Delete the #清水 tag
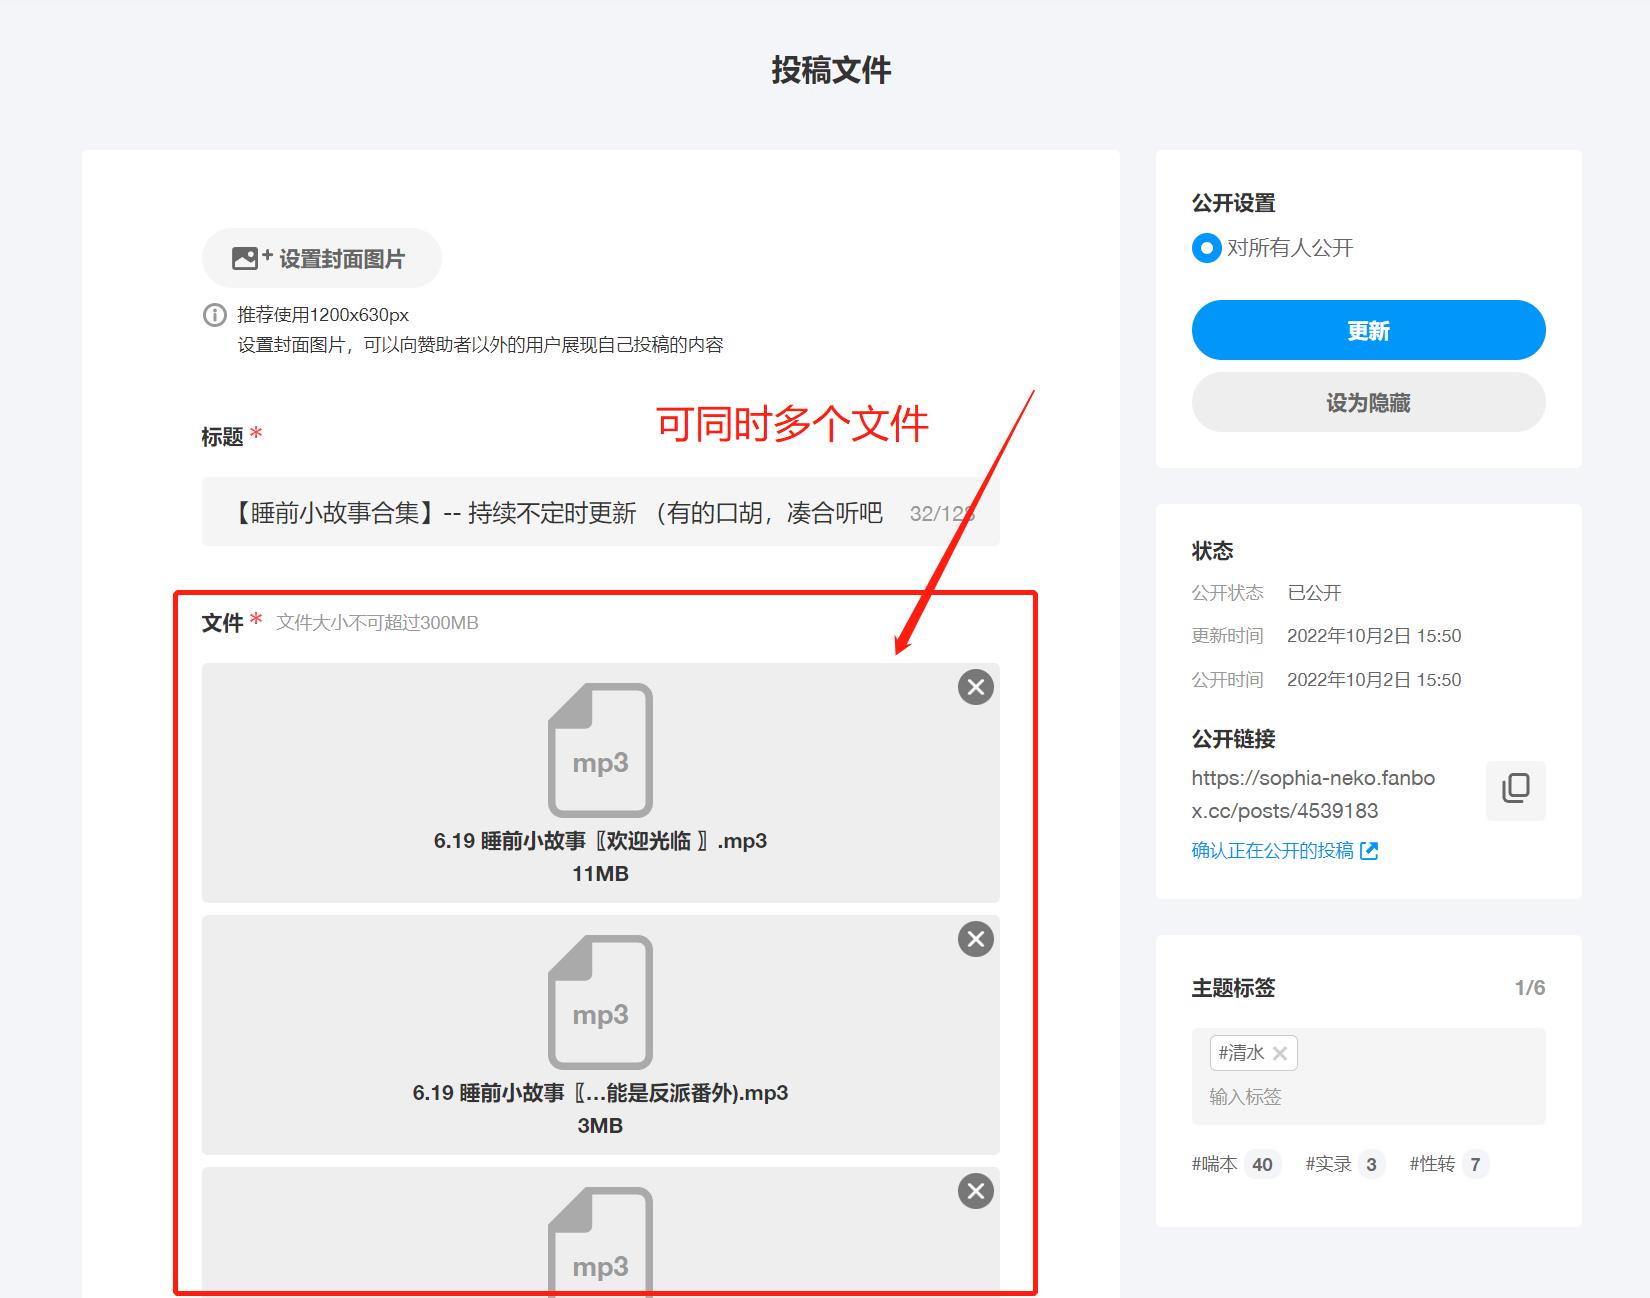The image size is (1650, 1298). (1280, 1053)
